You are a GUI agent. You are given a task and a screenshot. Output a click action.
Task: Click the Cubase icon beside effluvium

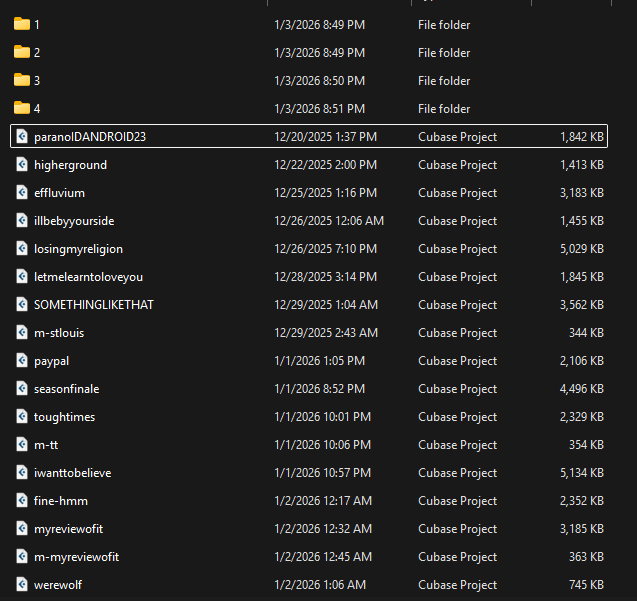pyautogui.click(x=22, y=192)
